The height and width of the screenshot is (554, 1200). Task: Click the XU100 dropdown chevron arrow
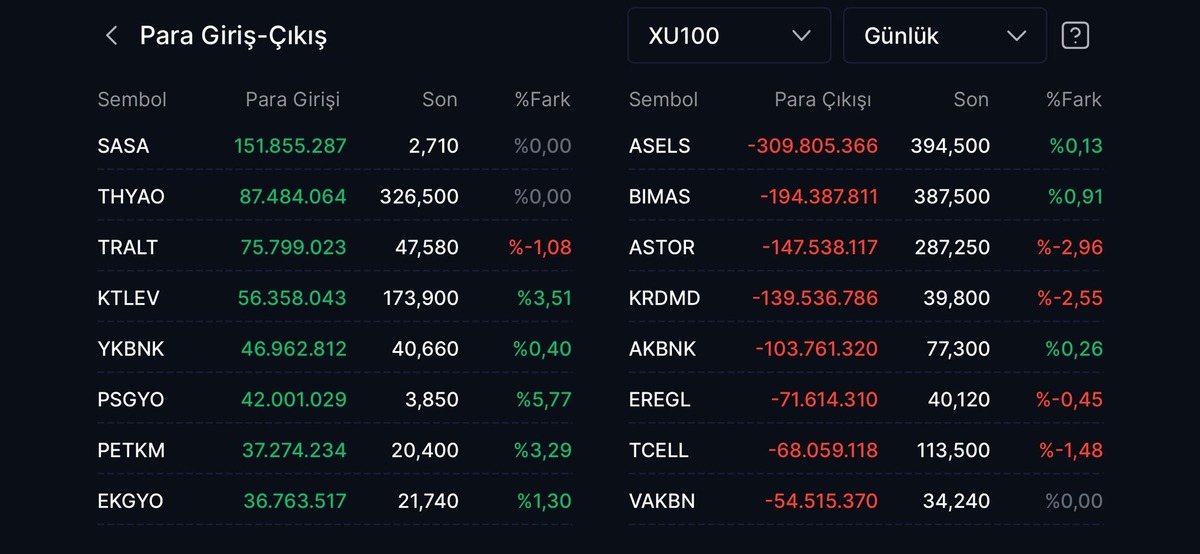801,36
